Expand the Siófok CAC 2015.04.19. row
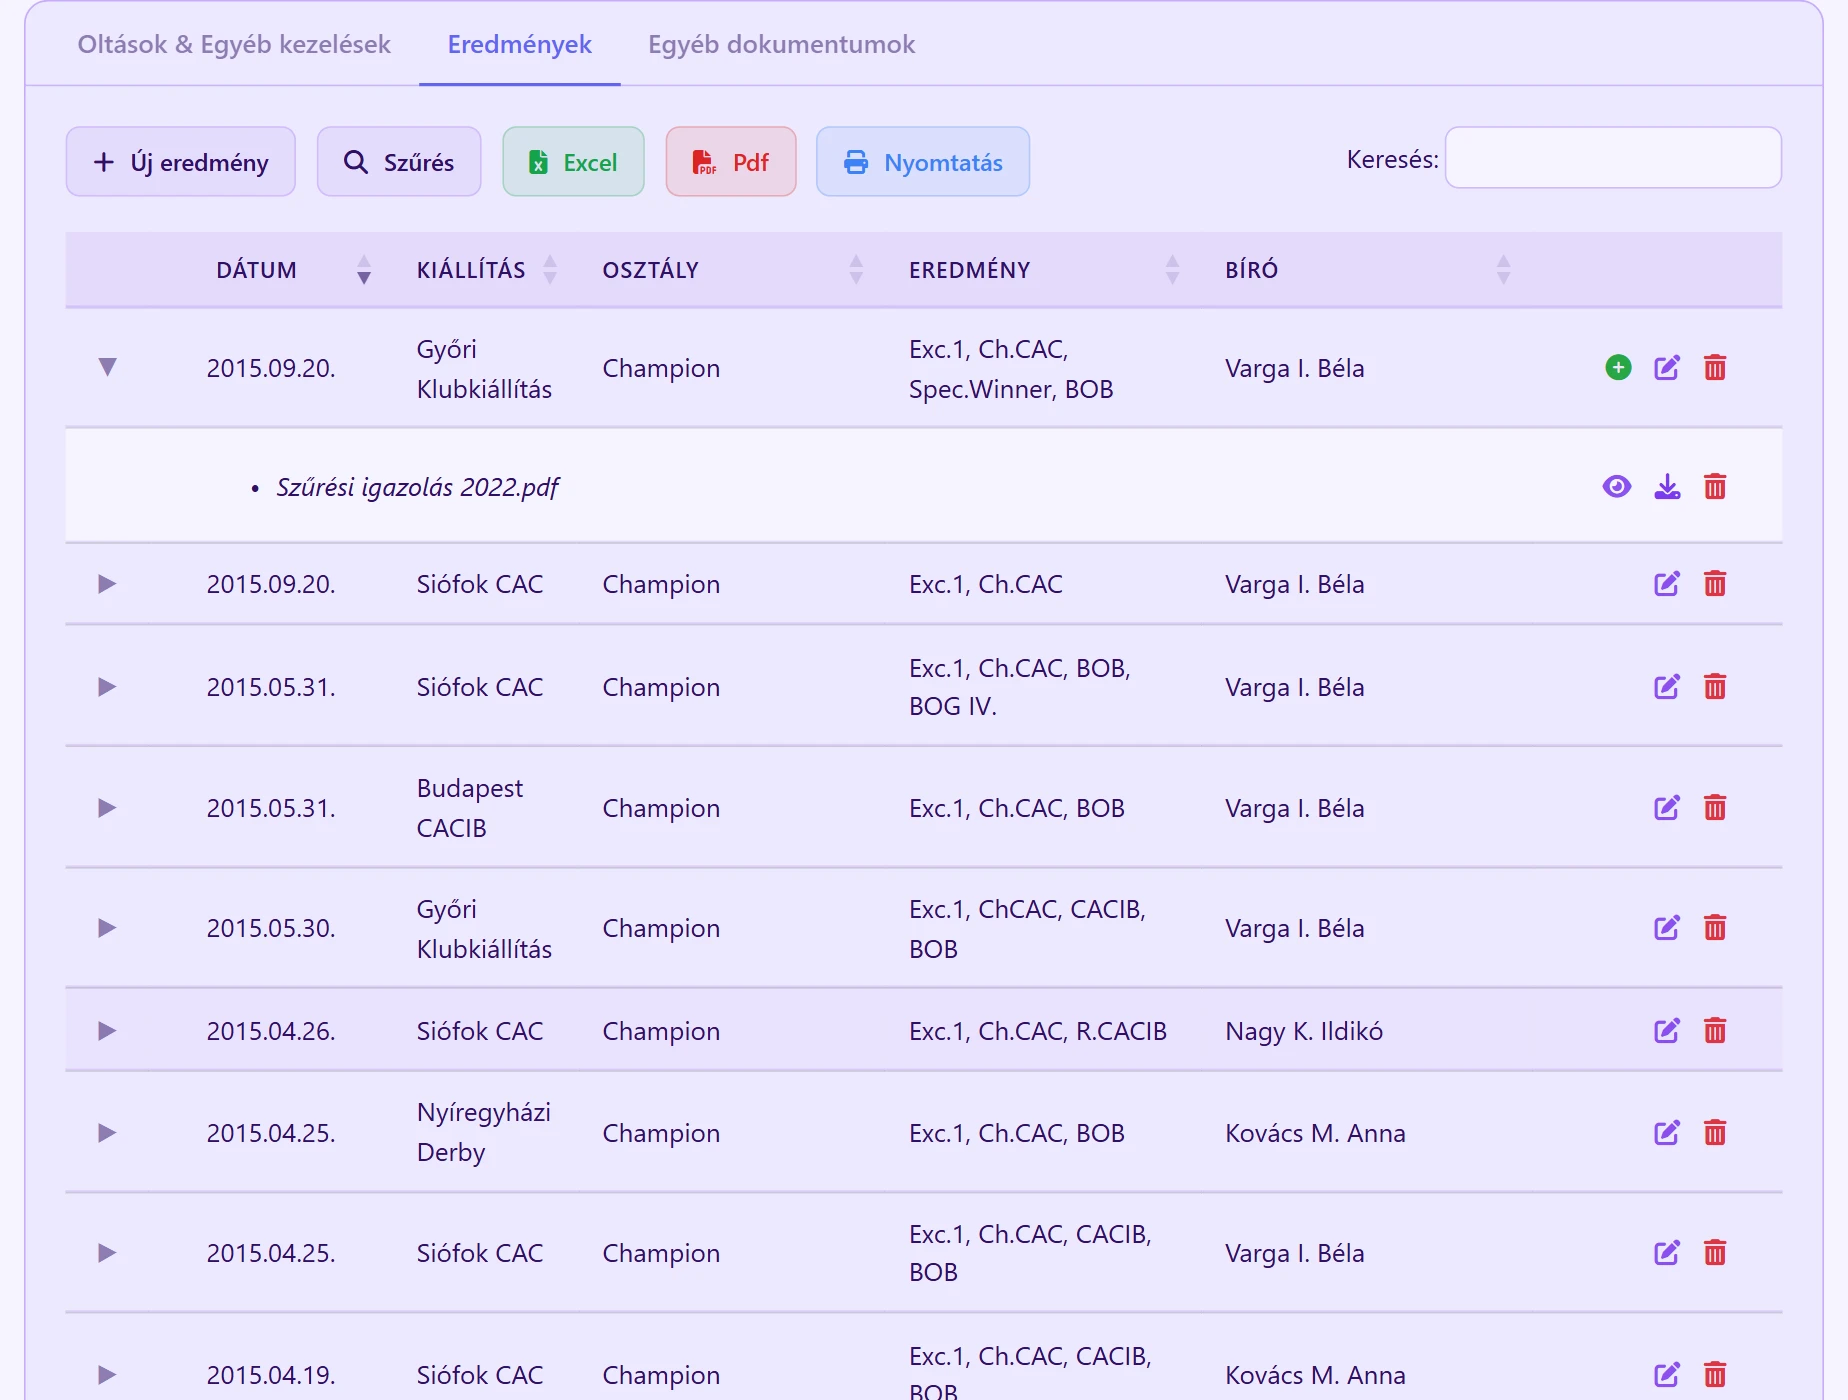Screen dimensions: 1848x1400 tap(107, 1375)
